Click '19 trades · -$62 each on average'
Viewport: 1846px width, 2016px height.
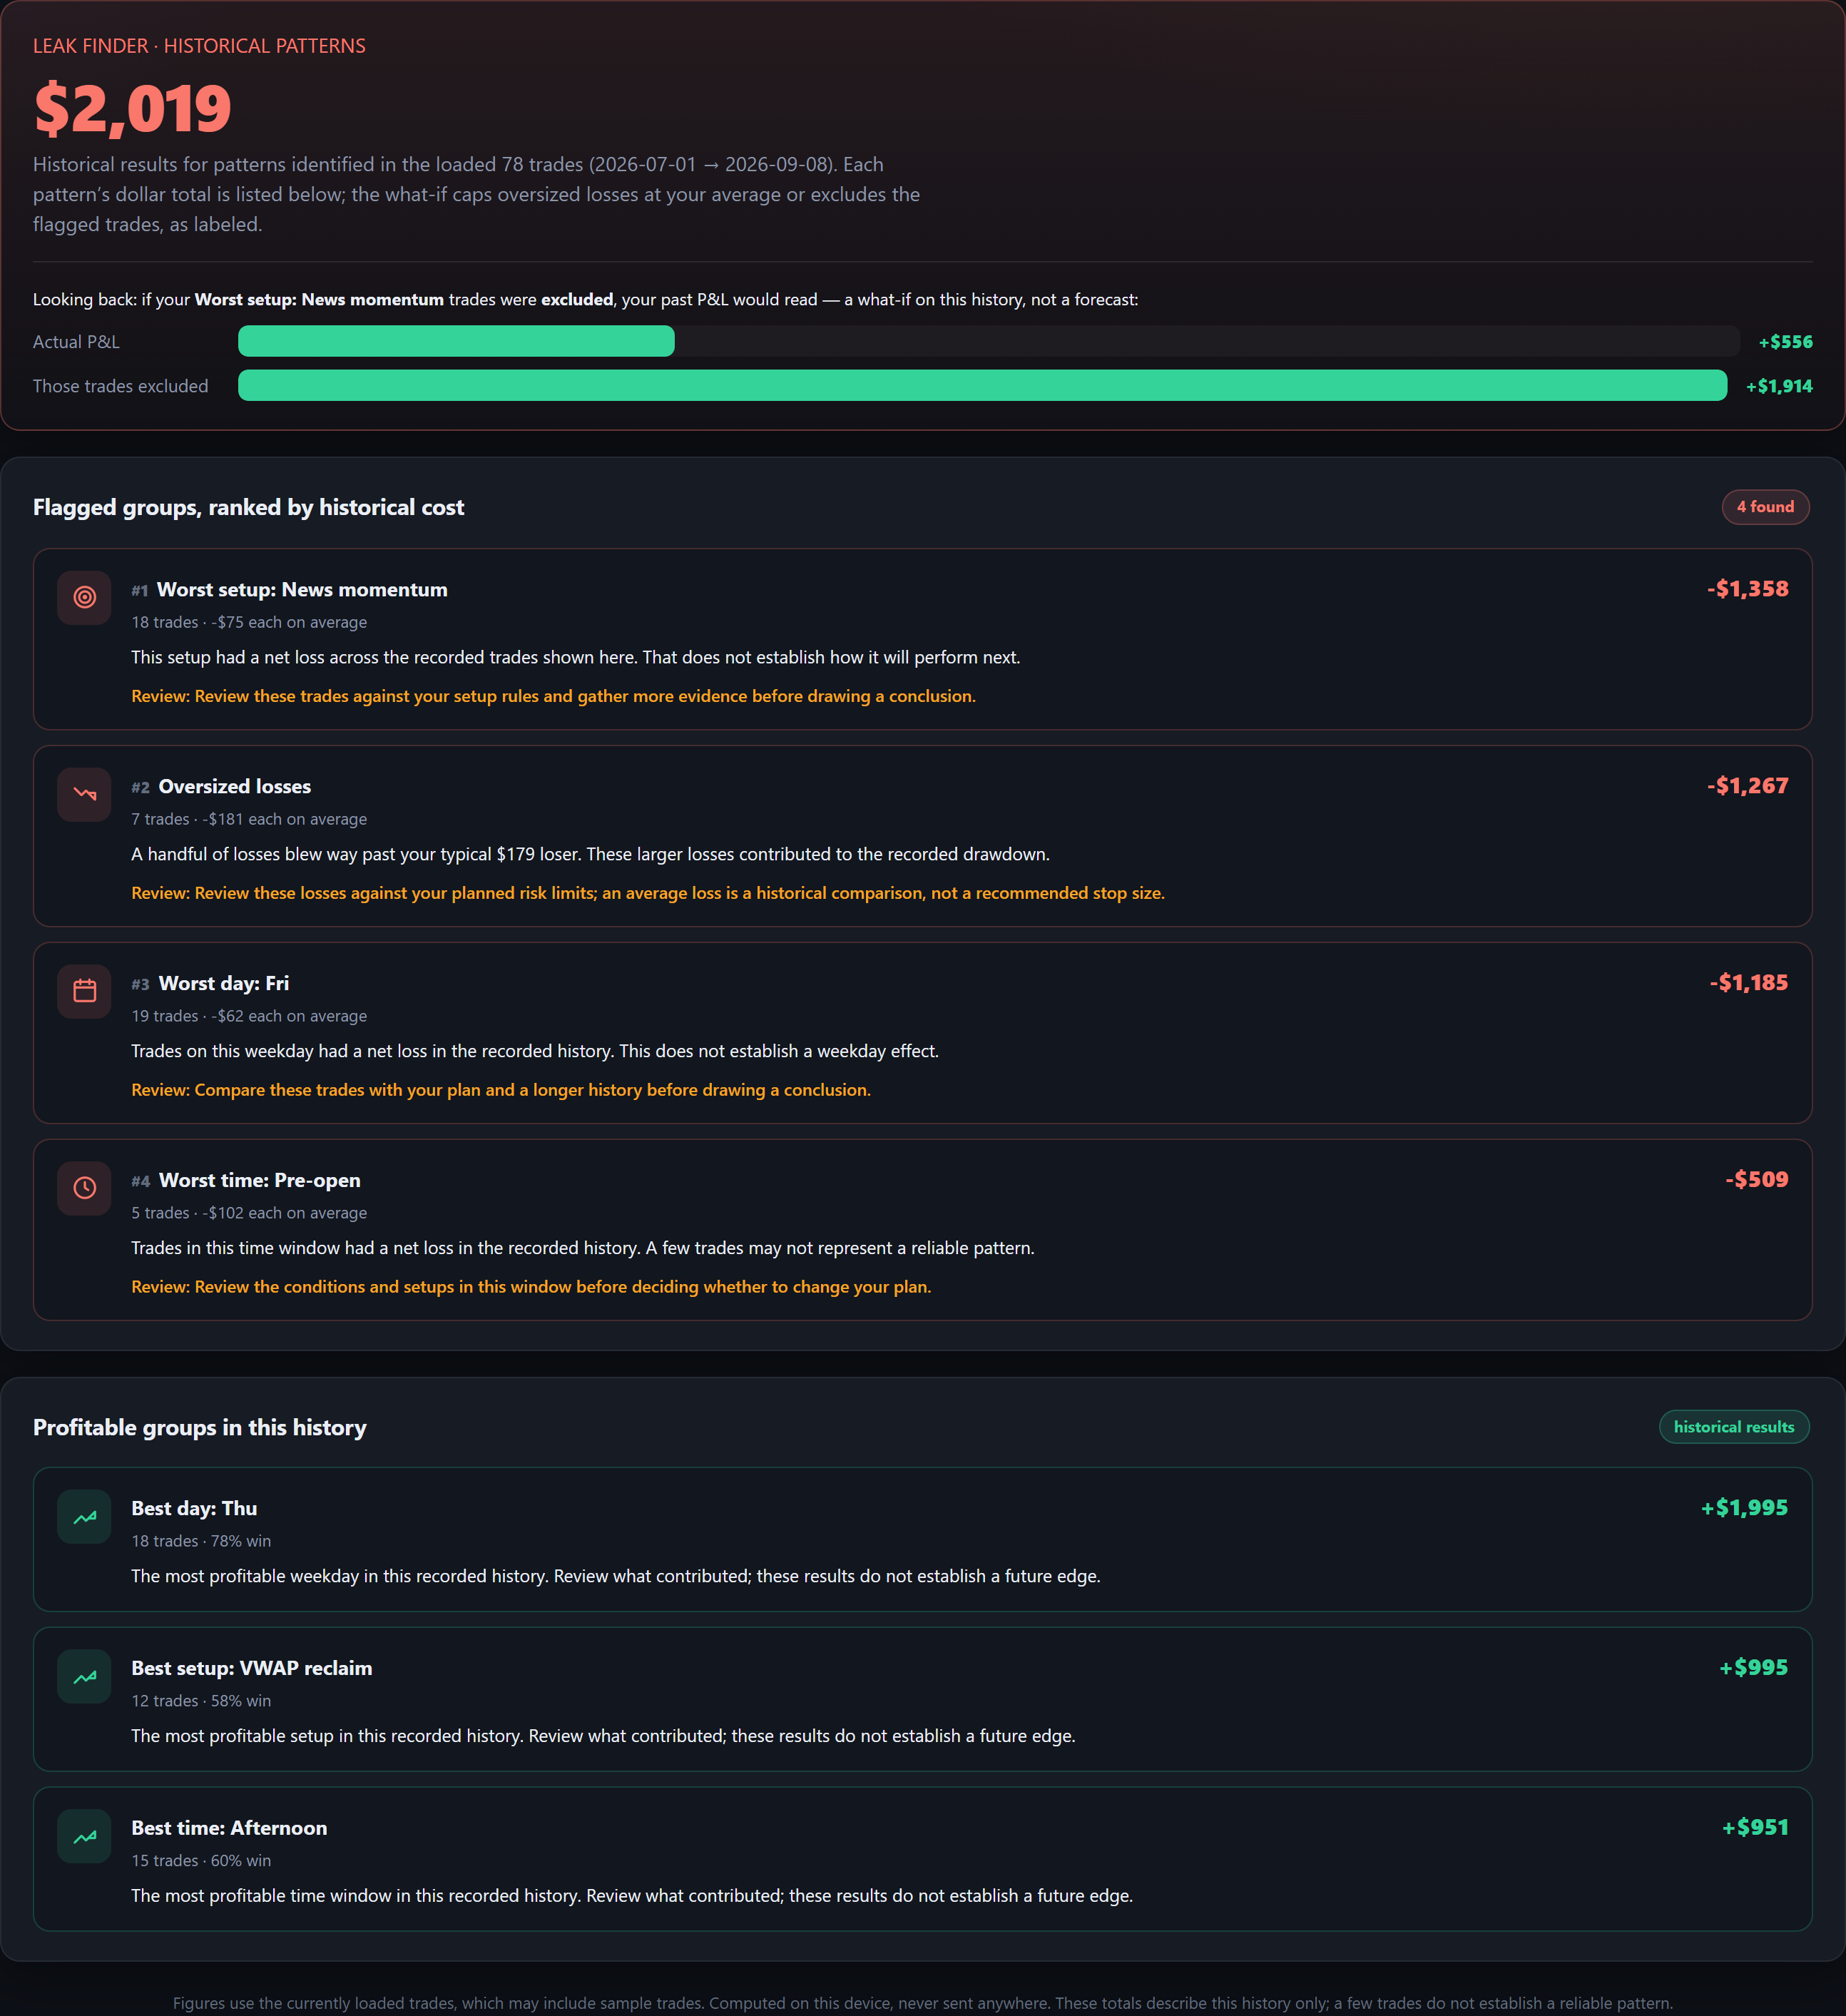coord(249,1016)
